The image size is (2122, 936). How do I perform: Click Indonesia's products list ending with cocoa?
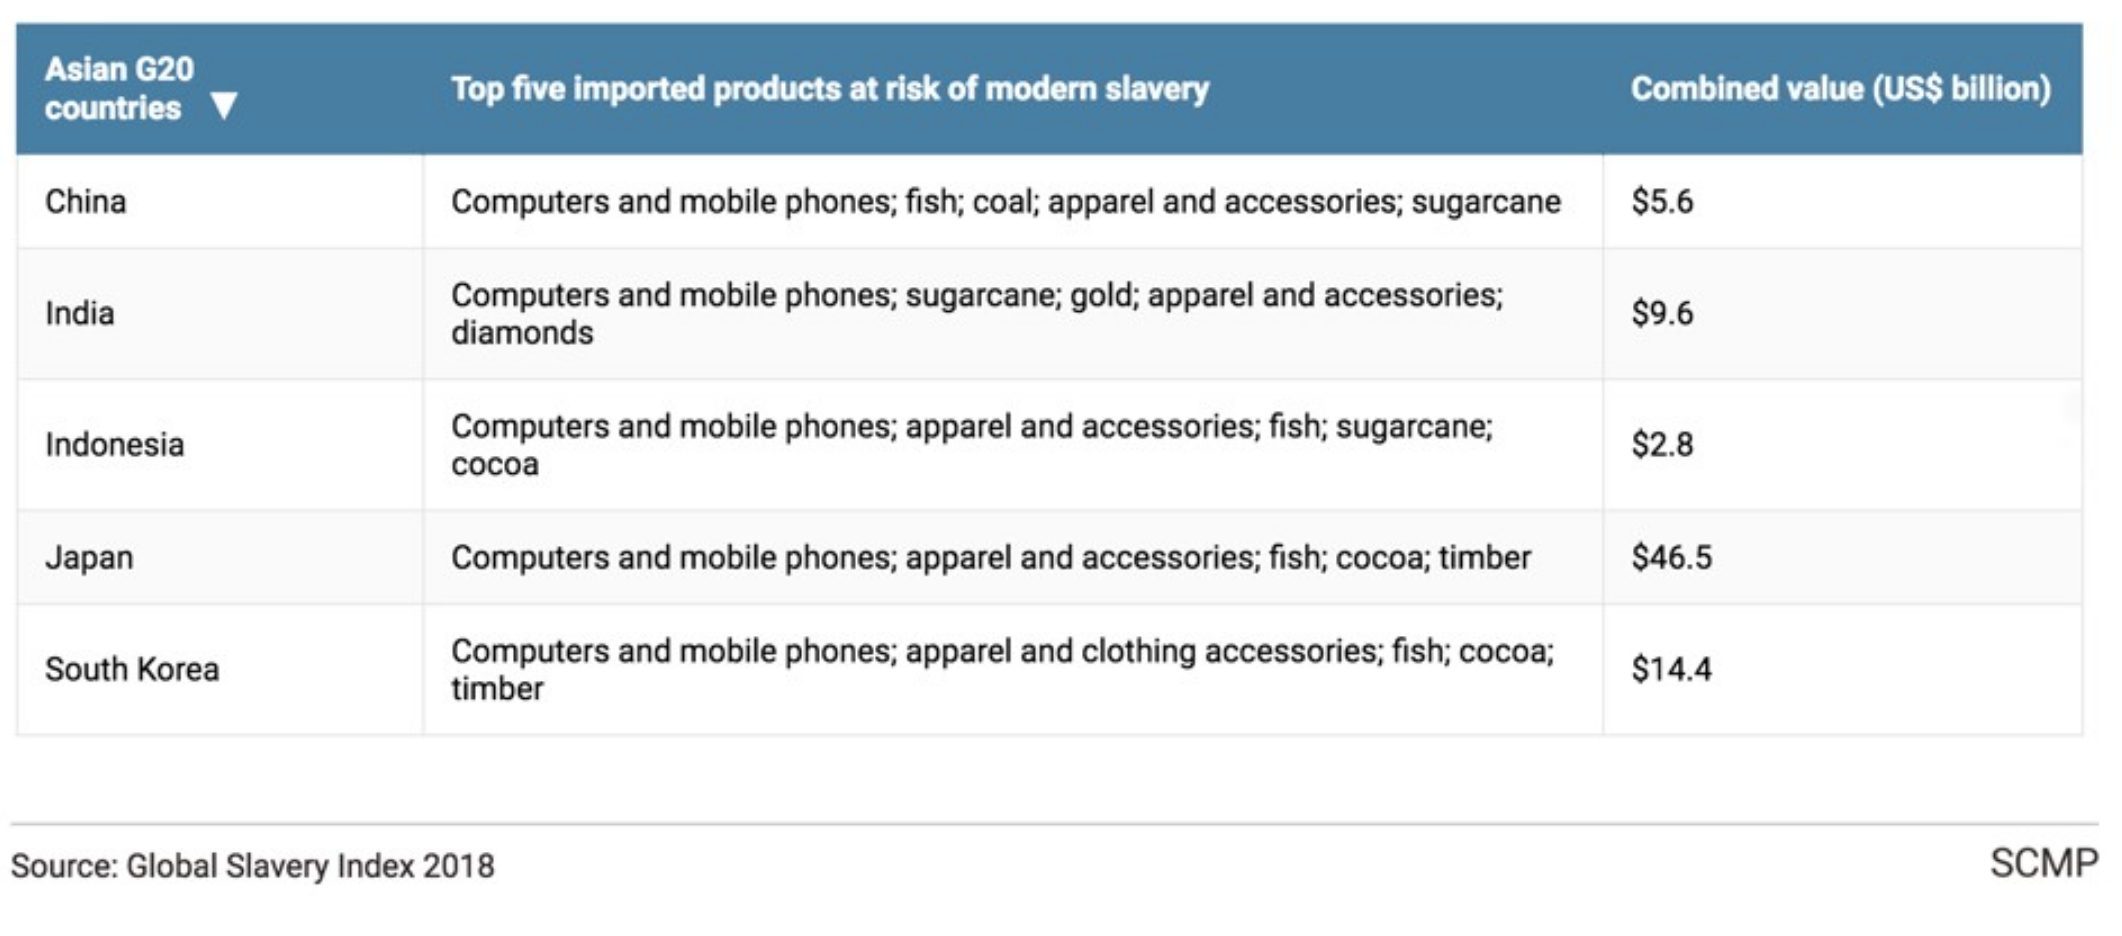(971, 445)
